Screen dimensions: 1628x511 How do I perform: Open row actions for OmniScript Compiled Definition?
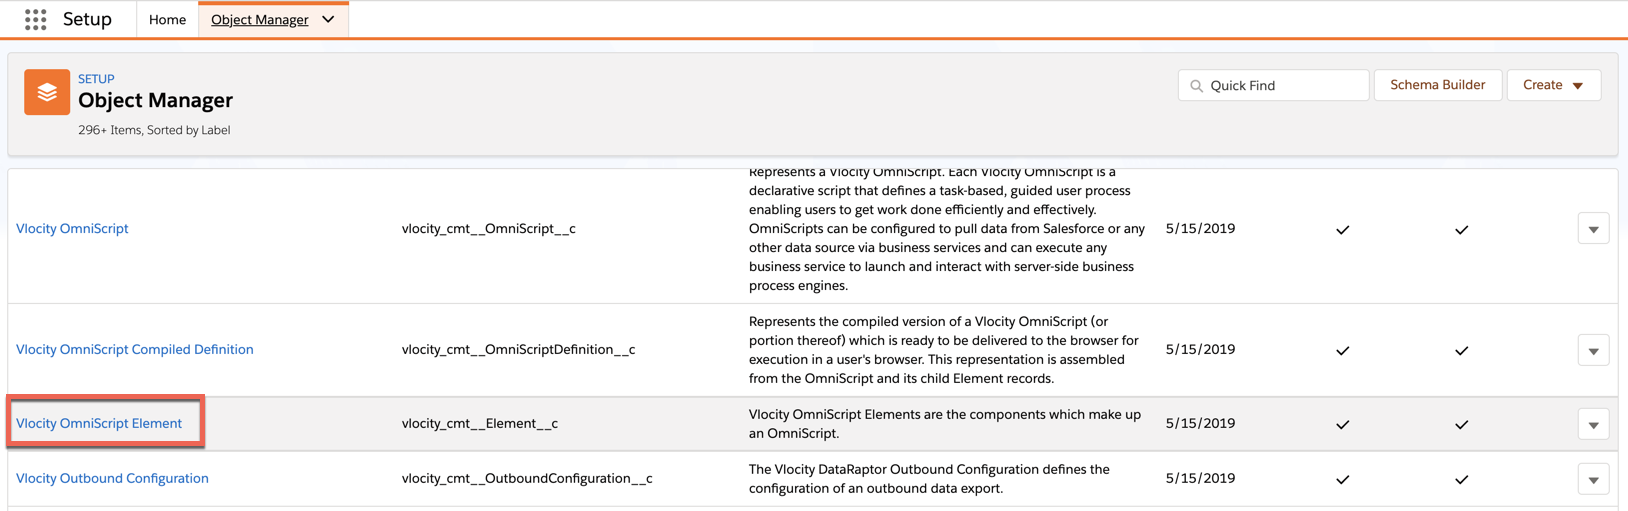(x=1593, y=350)
